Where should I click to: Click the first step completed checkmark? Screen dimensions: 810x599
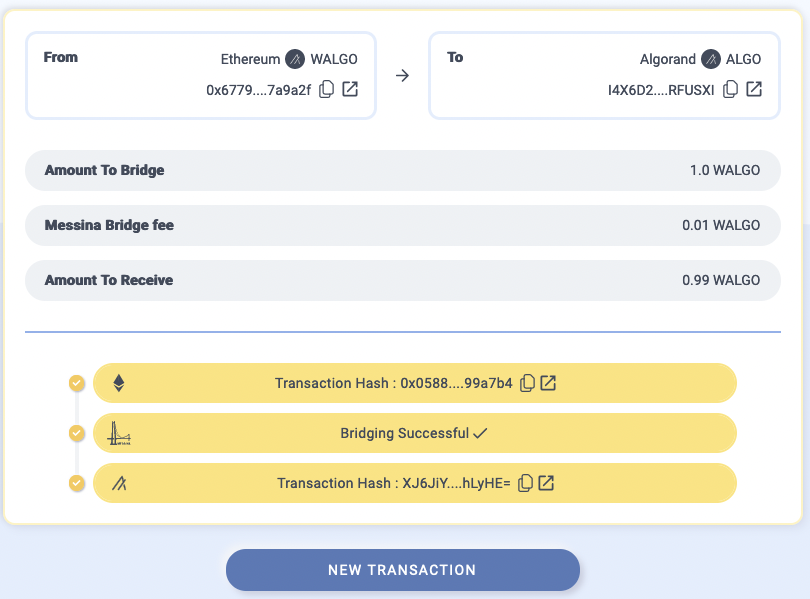77,383
